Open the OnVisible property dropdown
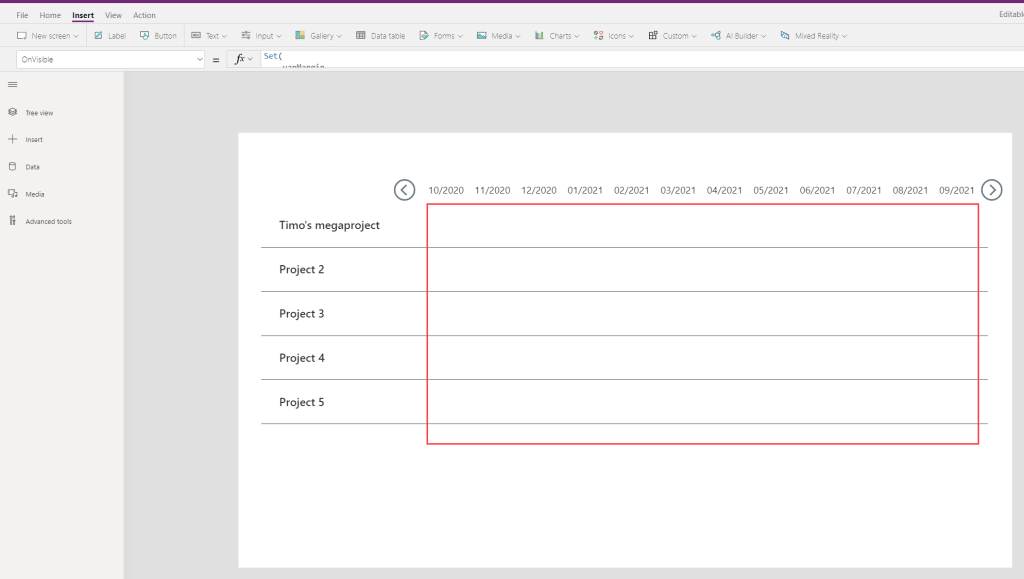 point(110,60)
